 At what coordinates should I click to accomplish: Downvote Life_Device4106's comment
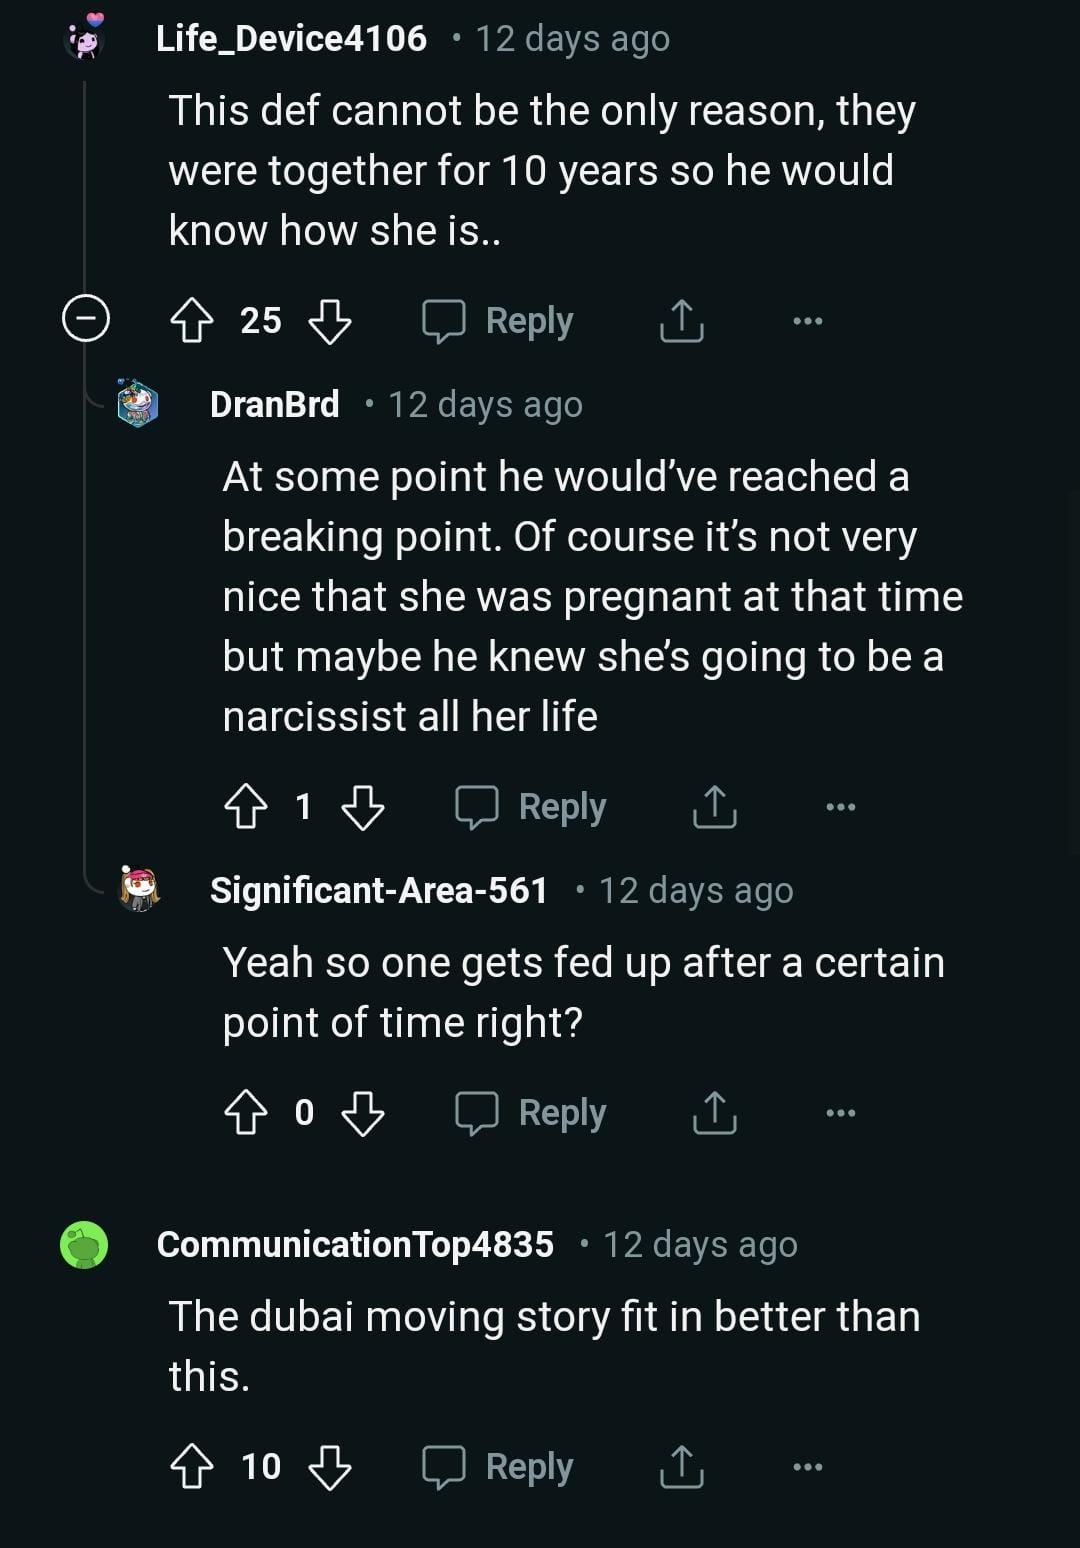pyautogui.click(x=330, y=321)
